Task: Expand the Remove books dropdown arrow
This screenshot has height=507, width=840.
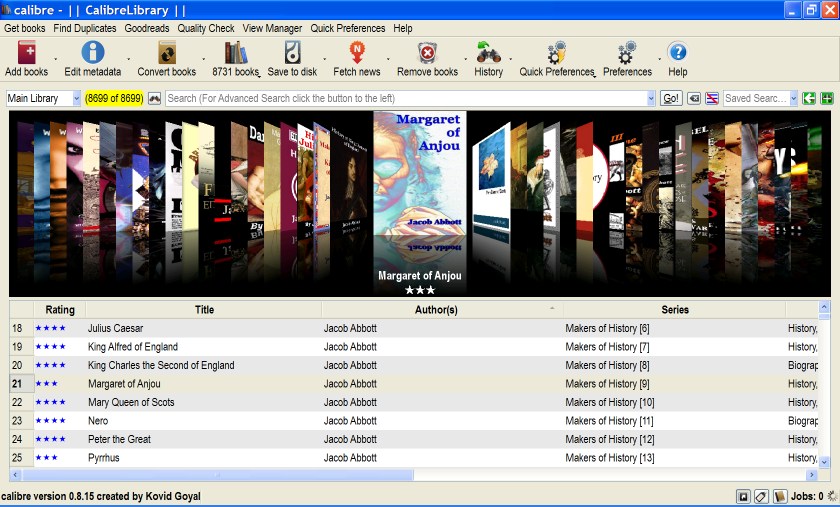Action: [x=466, y=59]
